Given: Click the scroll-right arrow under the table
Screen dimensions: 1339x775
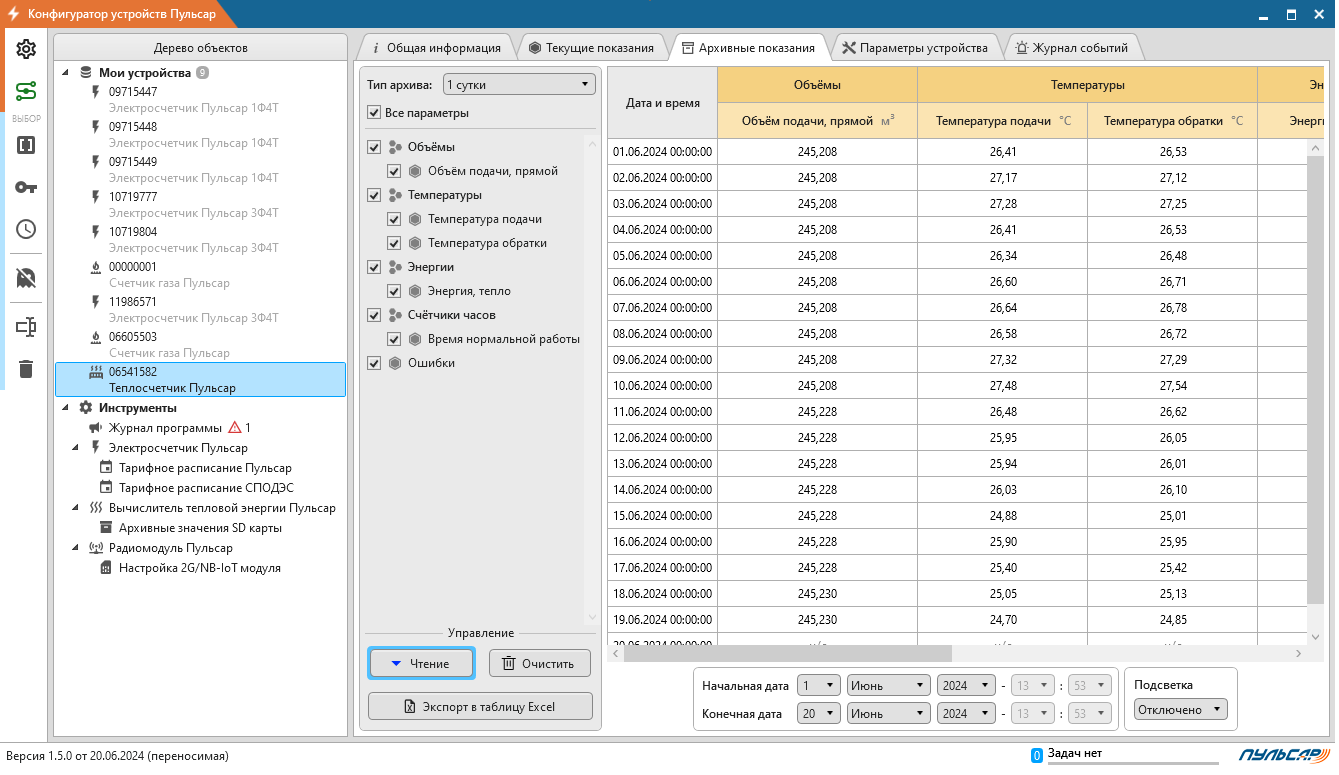Looking at the screenshot, I should [1300, 653].
